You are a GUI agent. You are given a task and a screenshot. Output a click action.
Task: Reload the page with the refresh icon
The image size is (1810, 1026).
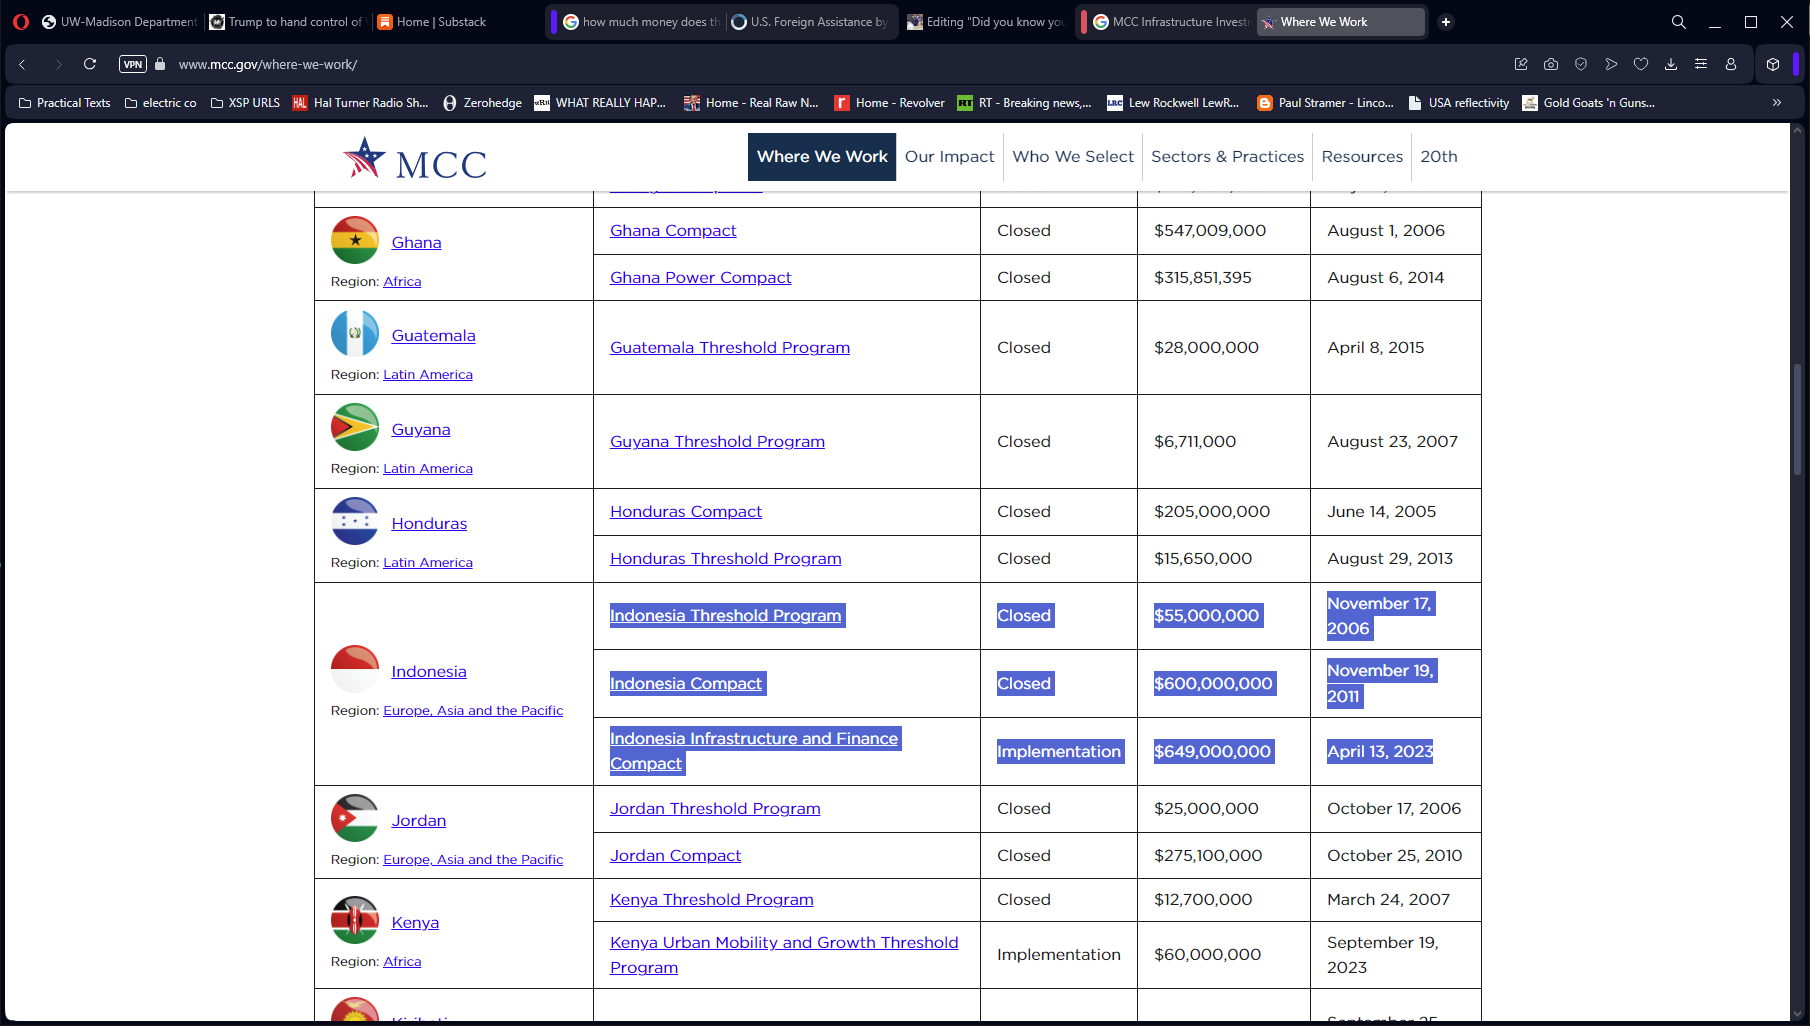90,64
